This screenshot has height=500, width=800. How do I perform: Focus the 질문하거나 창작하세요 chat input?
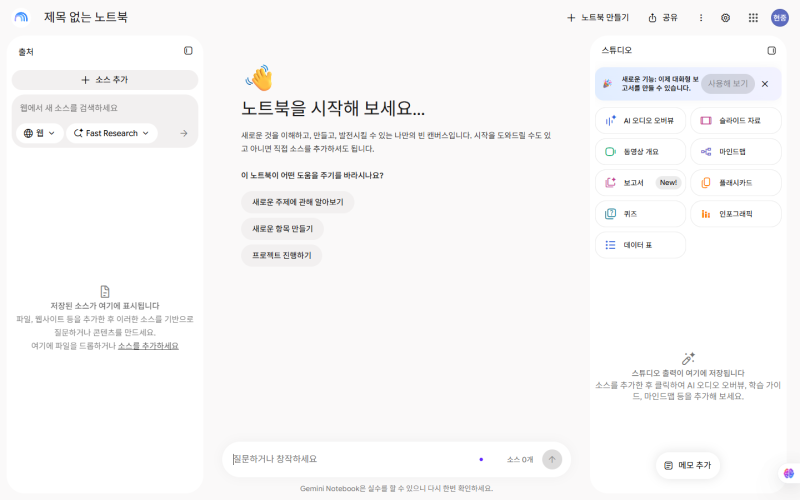pos(352,459)
